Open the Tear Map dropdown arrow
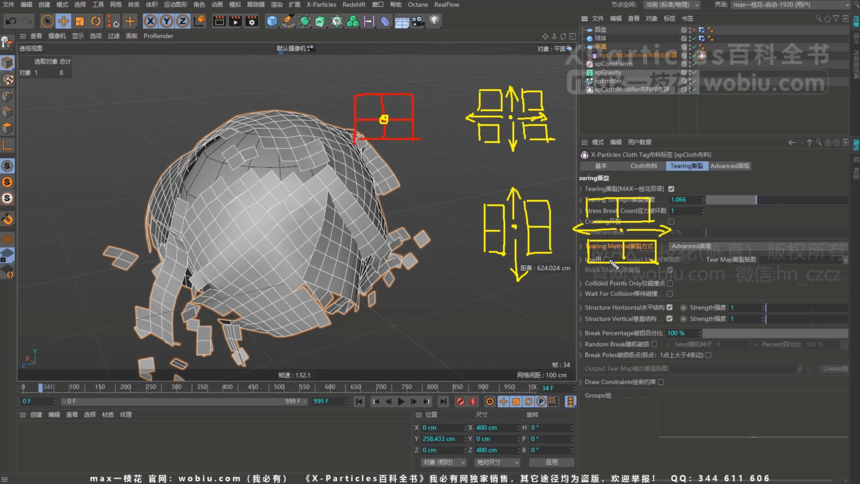This screenshot has width=860, height=484. point(845,260)
